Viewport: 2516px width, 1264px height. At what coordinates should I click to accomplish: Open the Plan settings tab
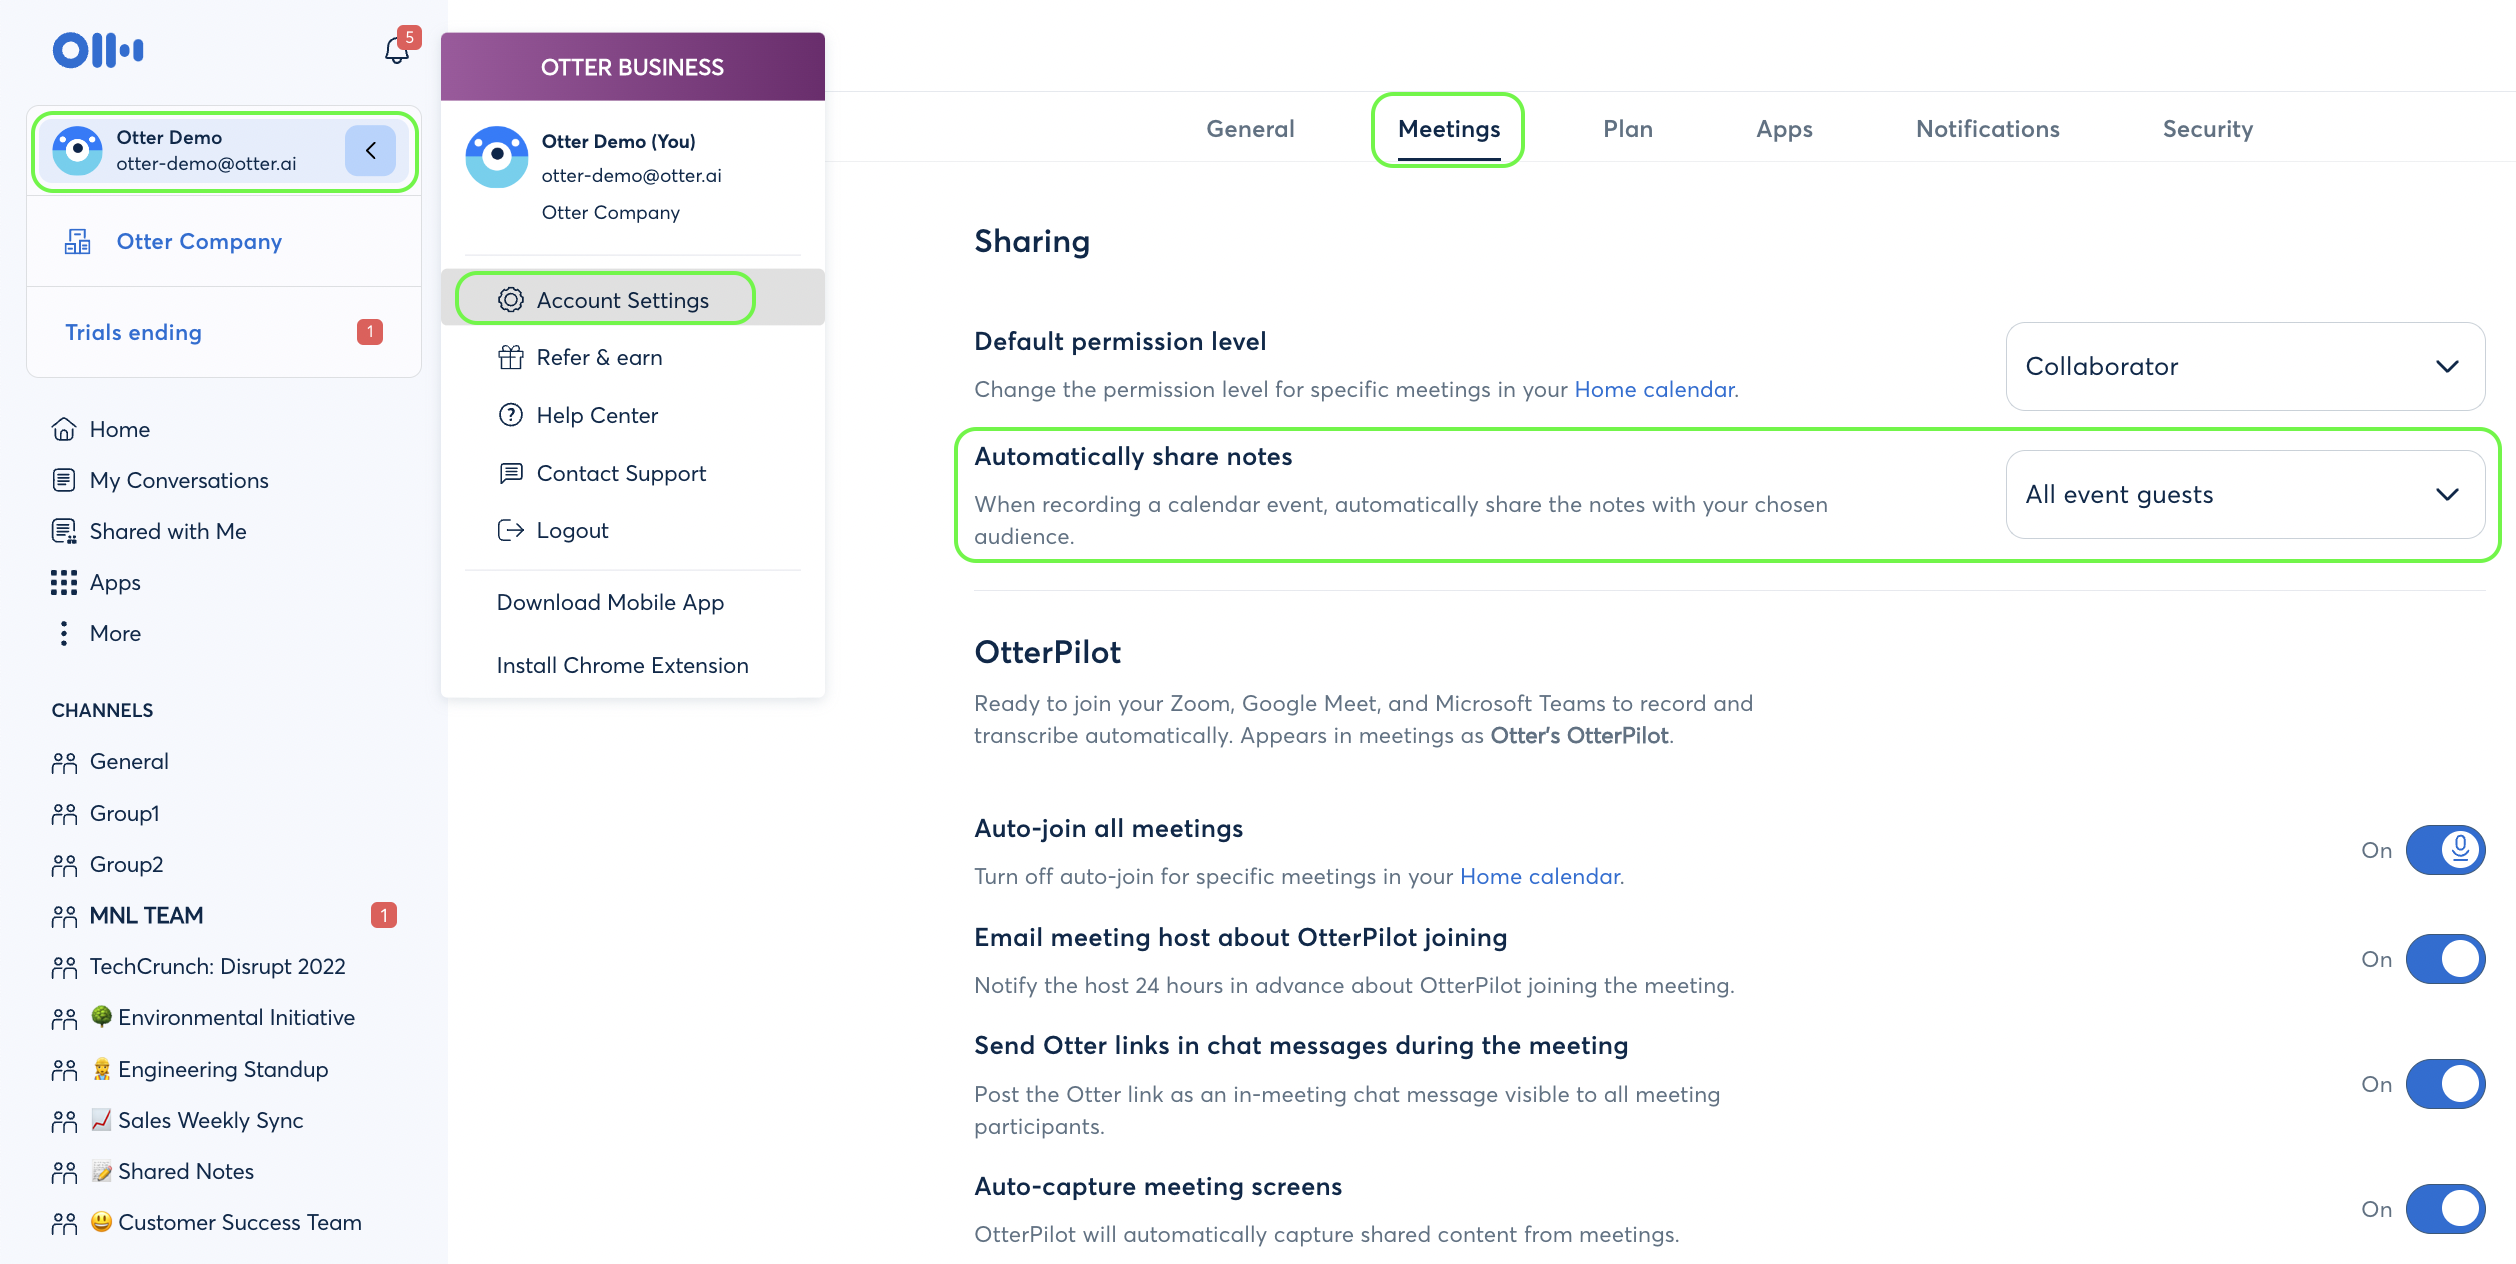click(x=1628, y=128)
